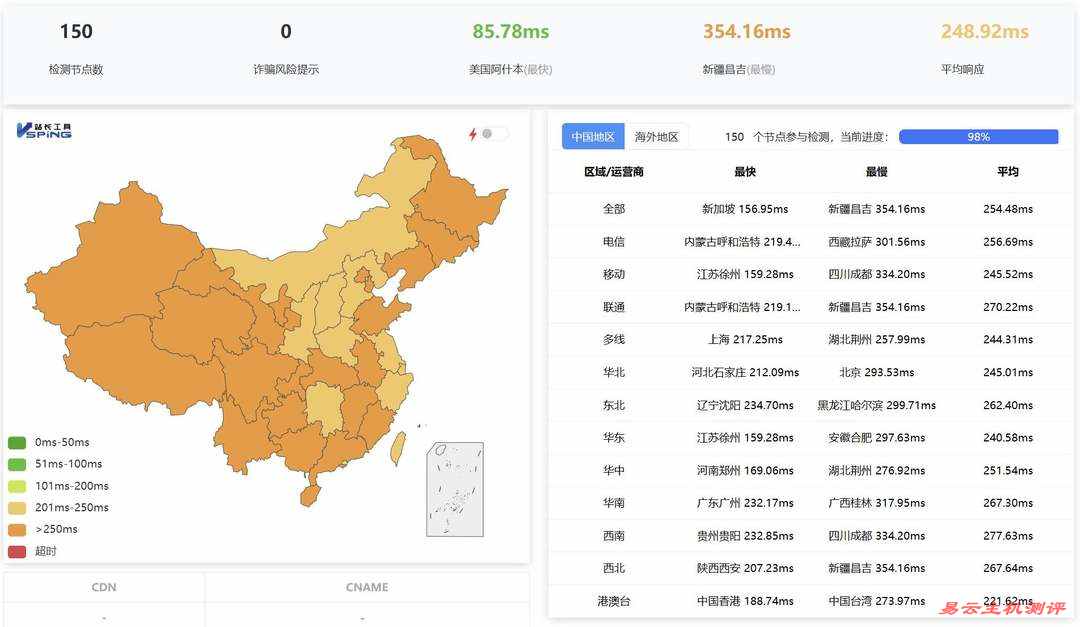Select the 华东 row label
Image resolution: width=1080 pixels, height=627 pixels.
pos(614,438)
